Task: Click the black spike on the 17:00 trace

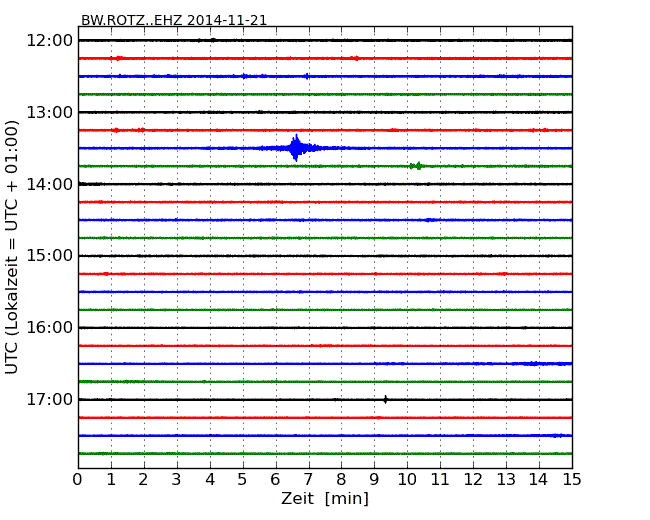Action: (386, 399)
